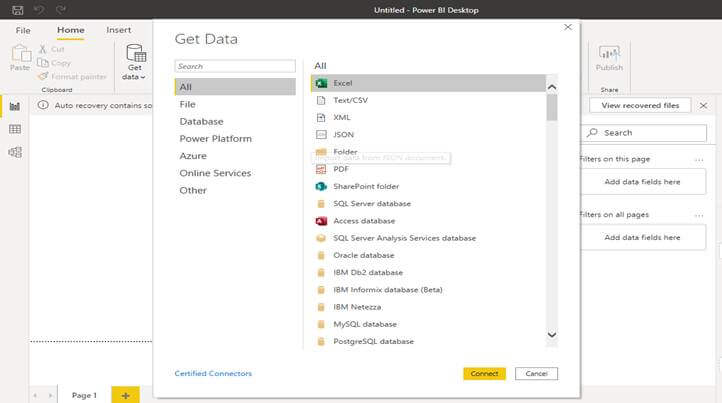Click the Format painter icon
Screen dimensions: 722x403
[43, 76]
